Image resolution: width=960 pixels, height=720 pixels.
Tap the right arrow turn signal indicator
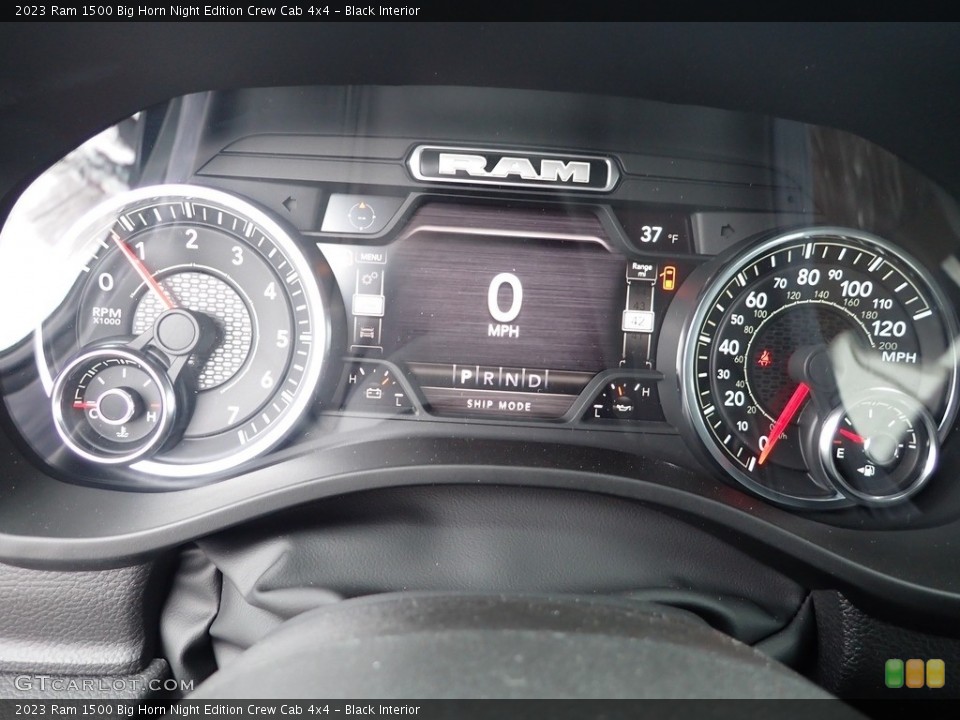coord(727,231)
